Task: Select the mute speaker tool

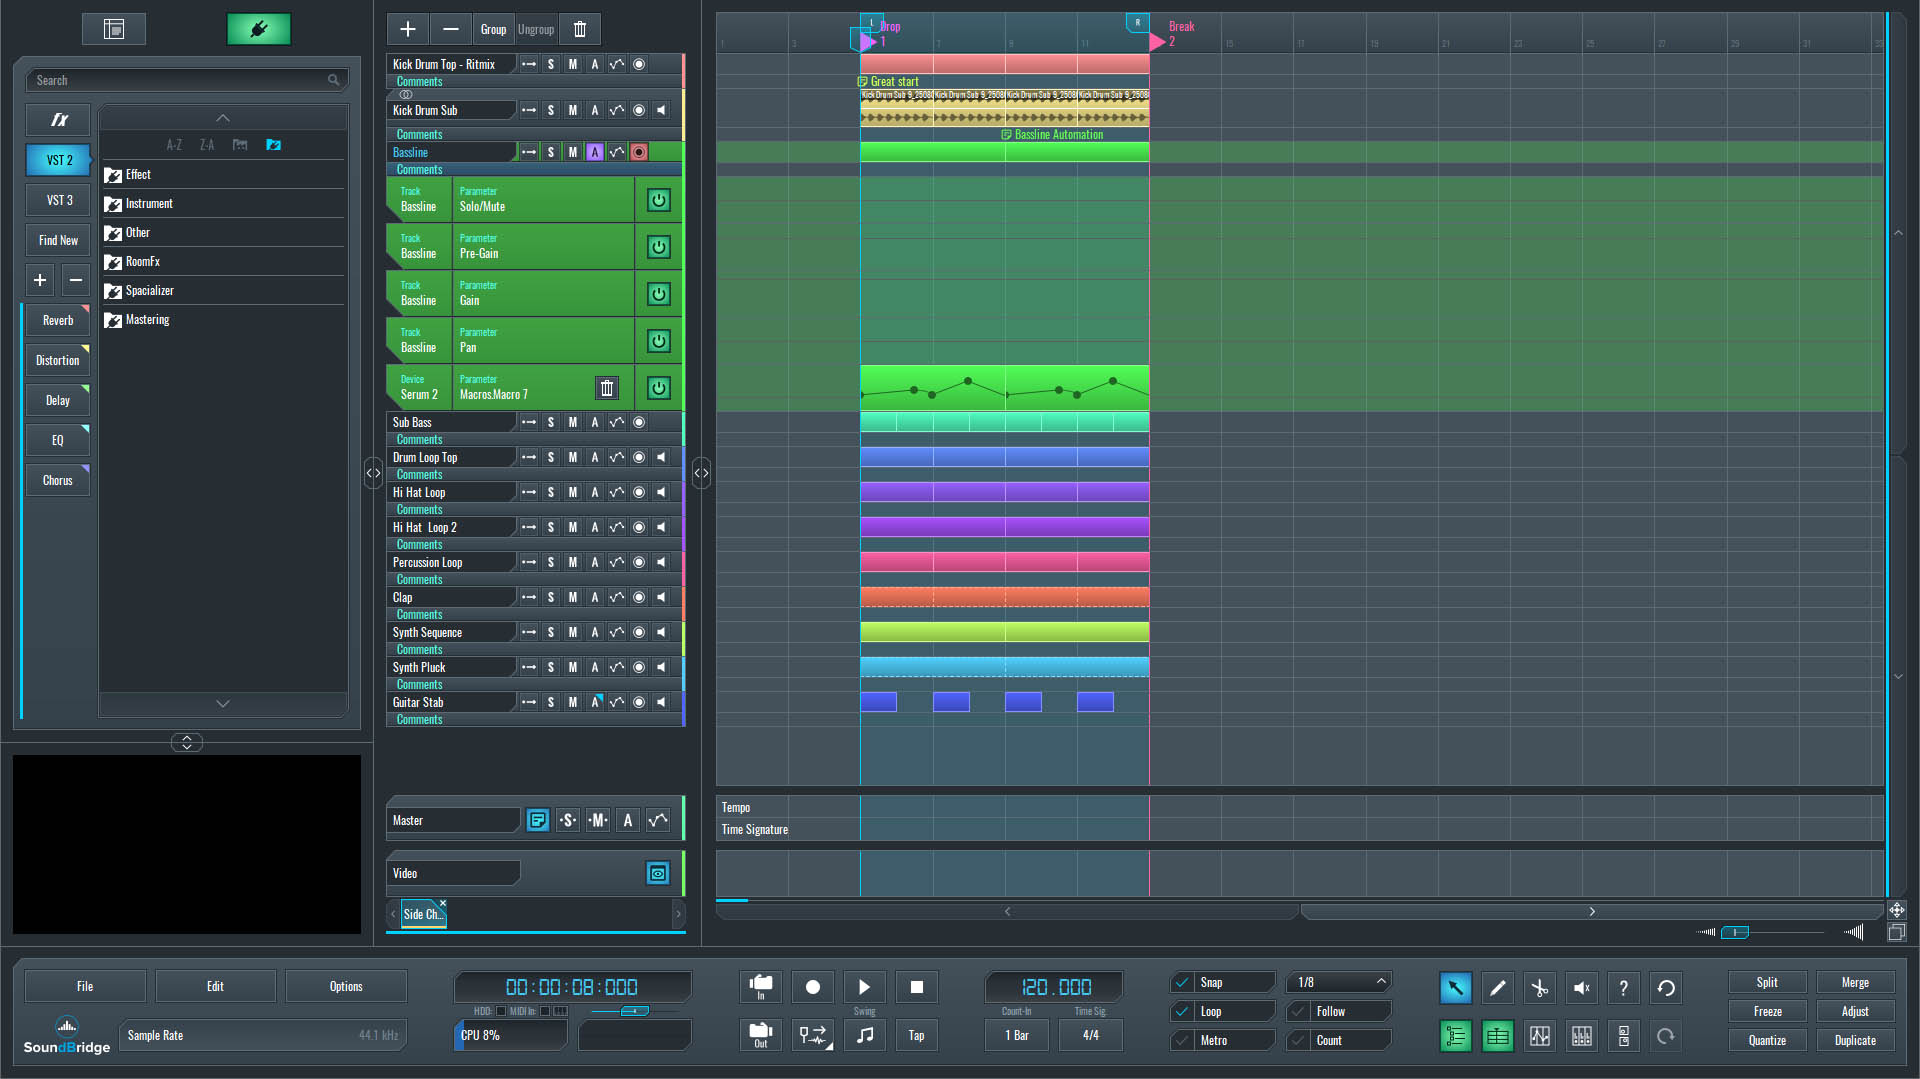Action: 1582,988
